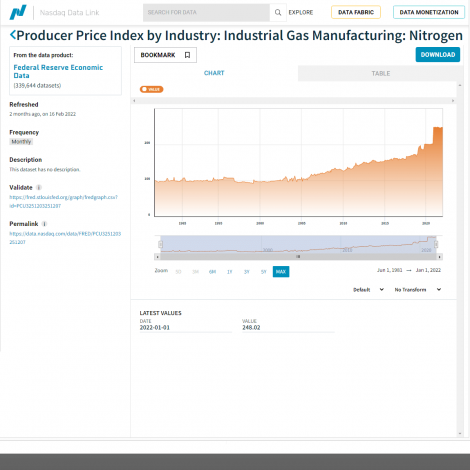Select the 3M zoom option
This screenshot has width=470, height=470.
[195, 272]
